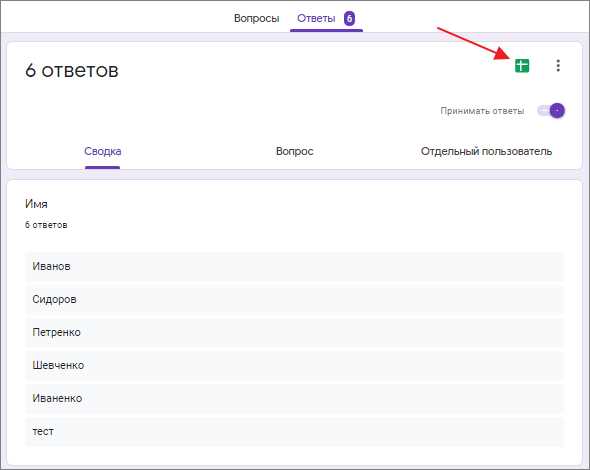Toggle the Принимать ответы switch
The width and height of the screenshot is (590, 470).
pyautogui.click(x=552, y=111)
